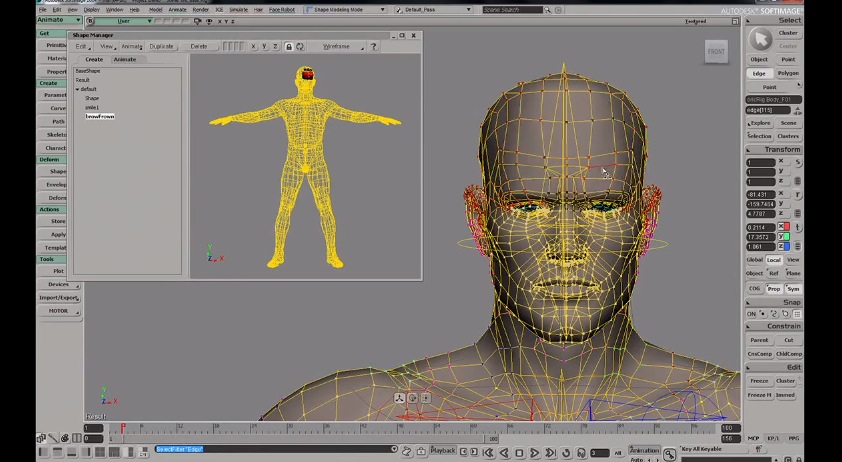This screenshot has width=842, height=462.
Task: Play animation backward
Action: click(504, 453)
